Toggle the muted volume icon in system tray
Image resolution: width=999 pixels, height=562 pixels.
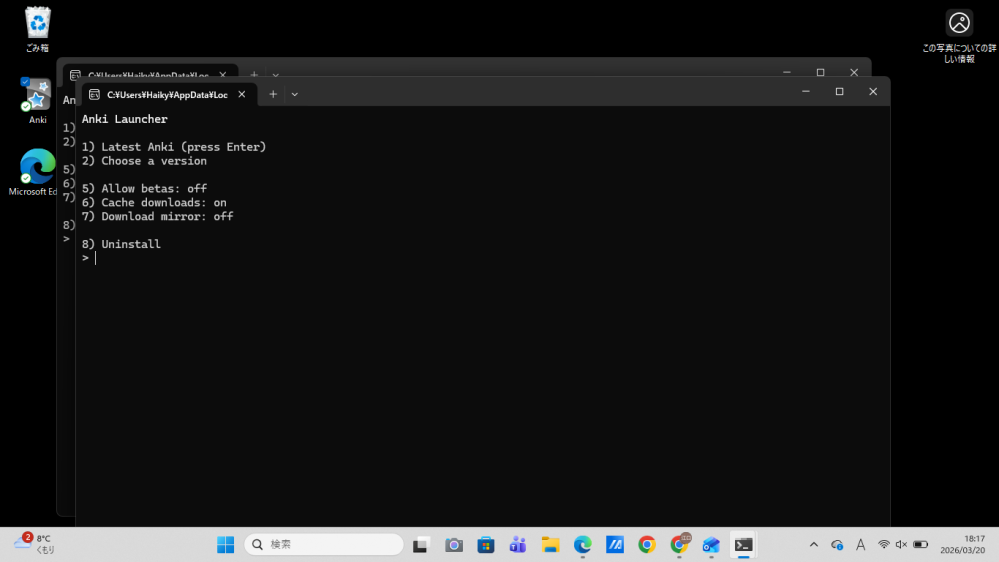[x=901, y=545]
